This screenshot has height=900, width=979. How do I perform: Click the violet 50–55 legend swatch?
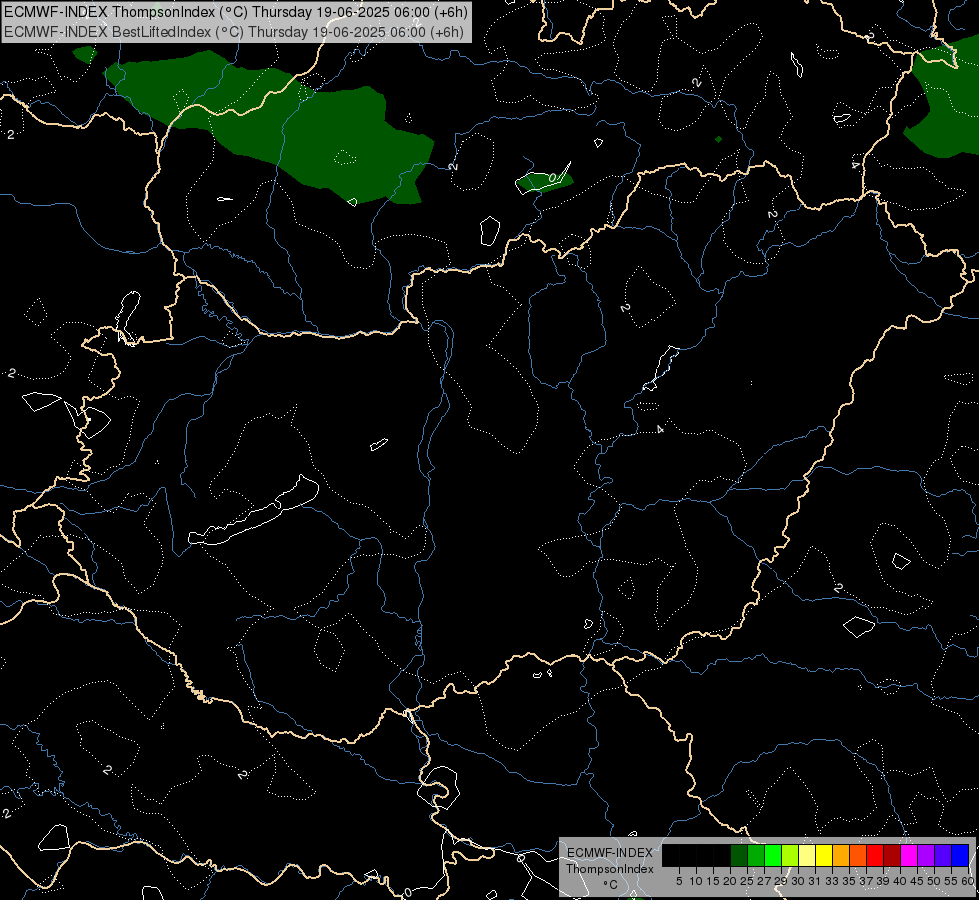click(943, 855)
